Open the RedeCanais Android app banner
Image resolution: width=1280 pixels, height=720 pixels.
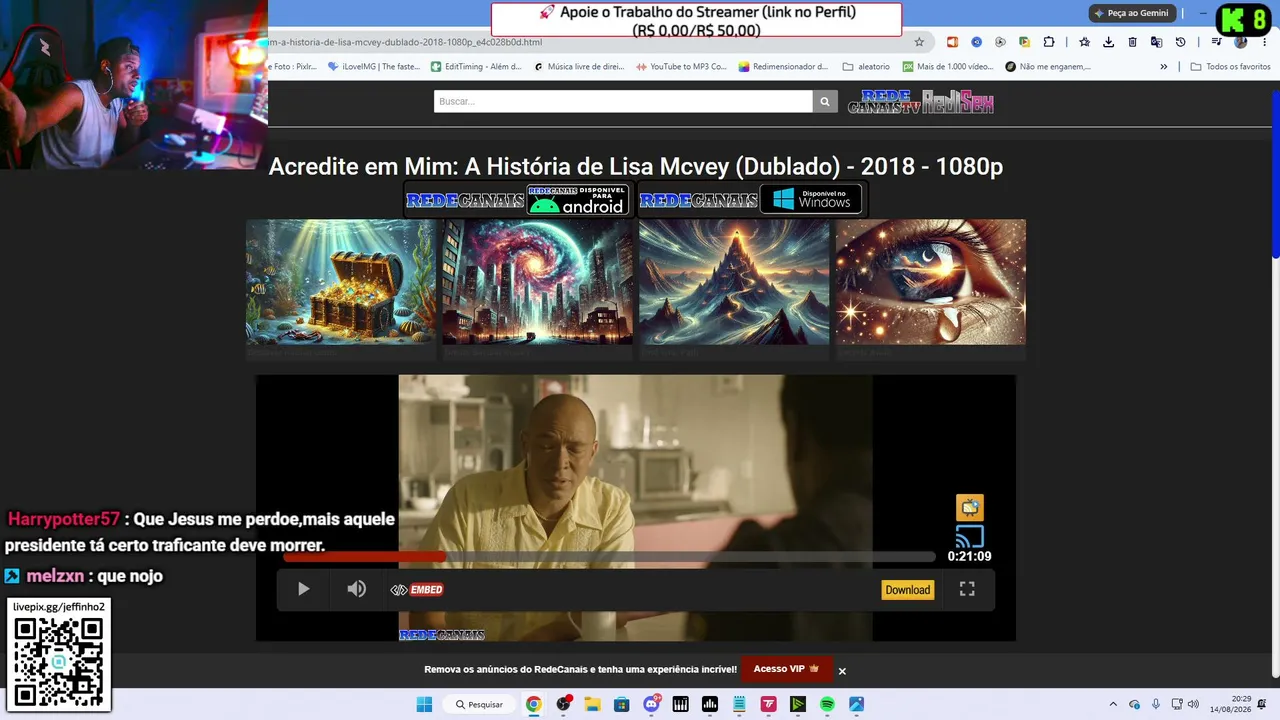(x=517, y=200)
